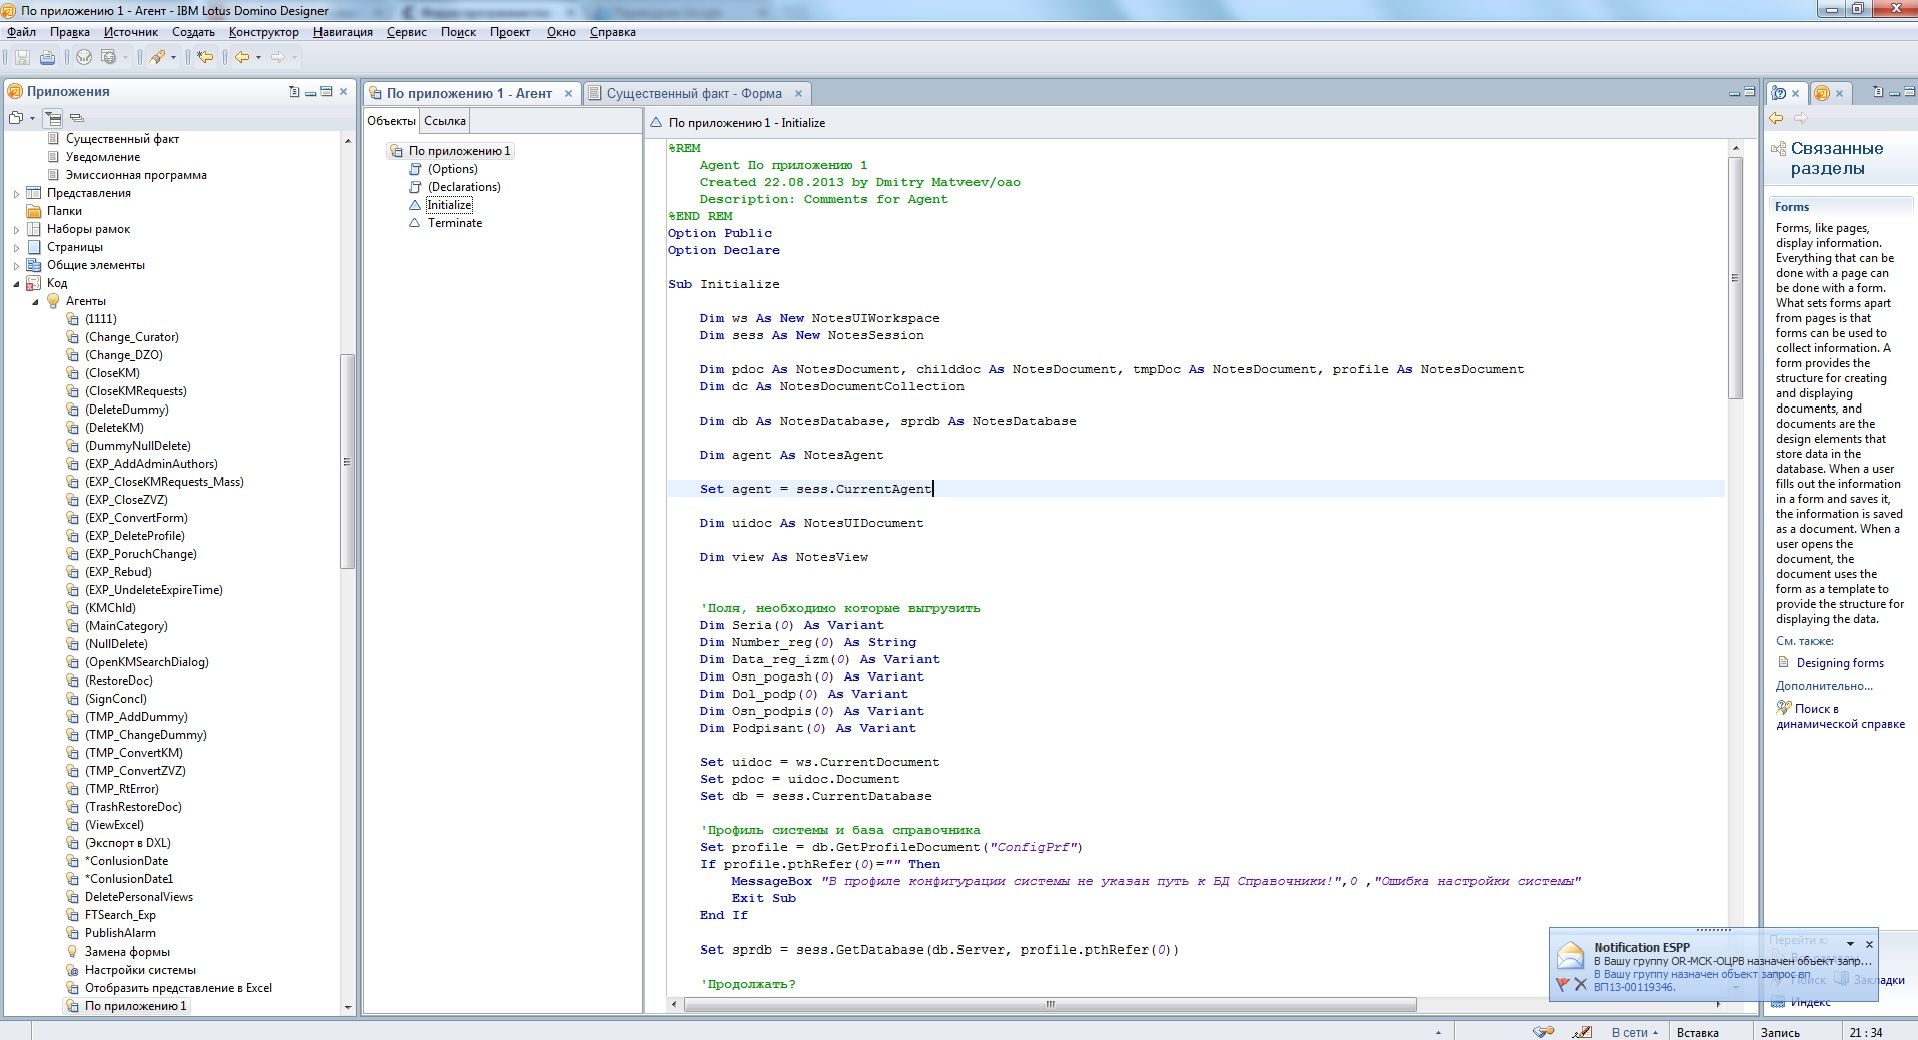This screenshot has height=1040, width=1918.
Task: Click the flag icon in ESPP notification
Action: pyautogui.click(x=1562, y=984)
